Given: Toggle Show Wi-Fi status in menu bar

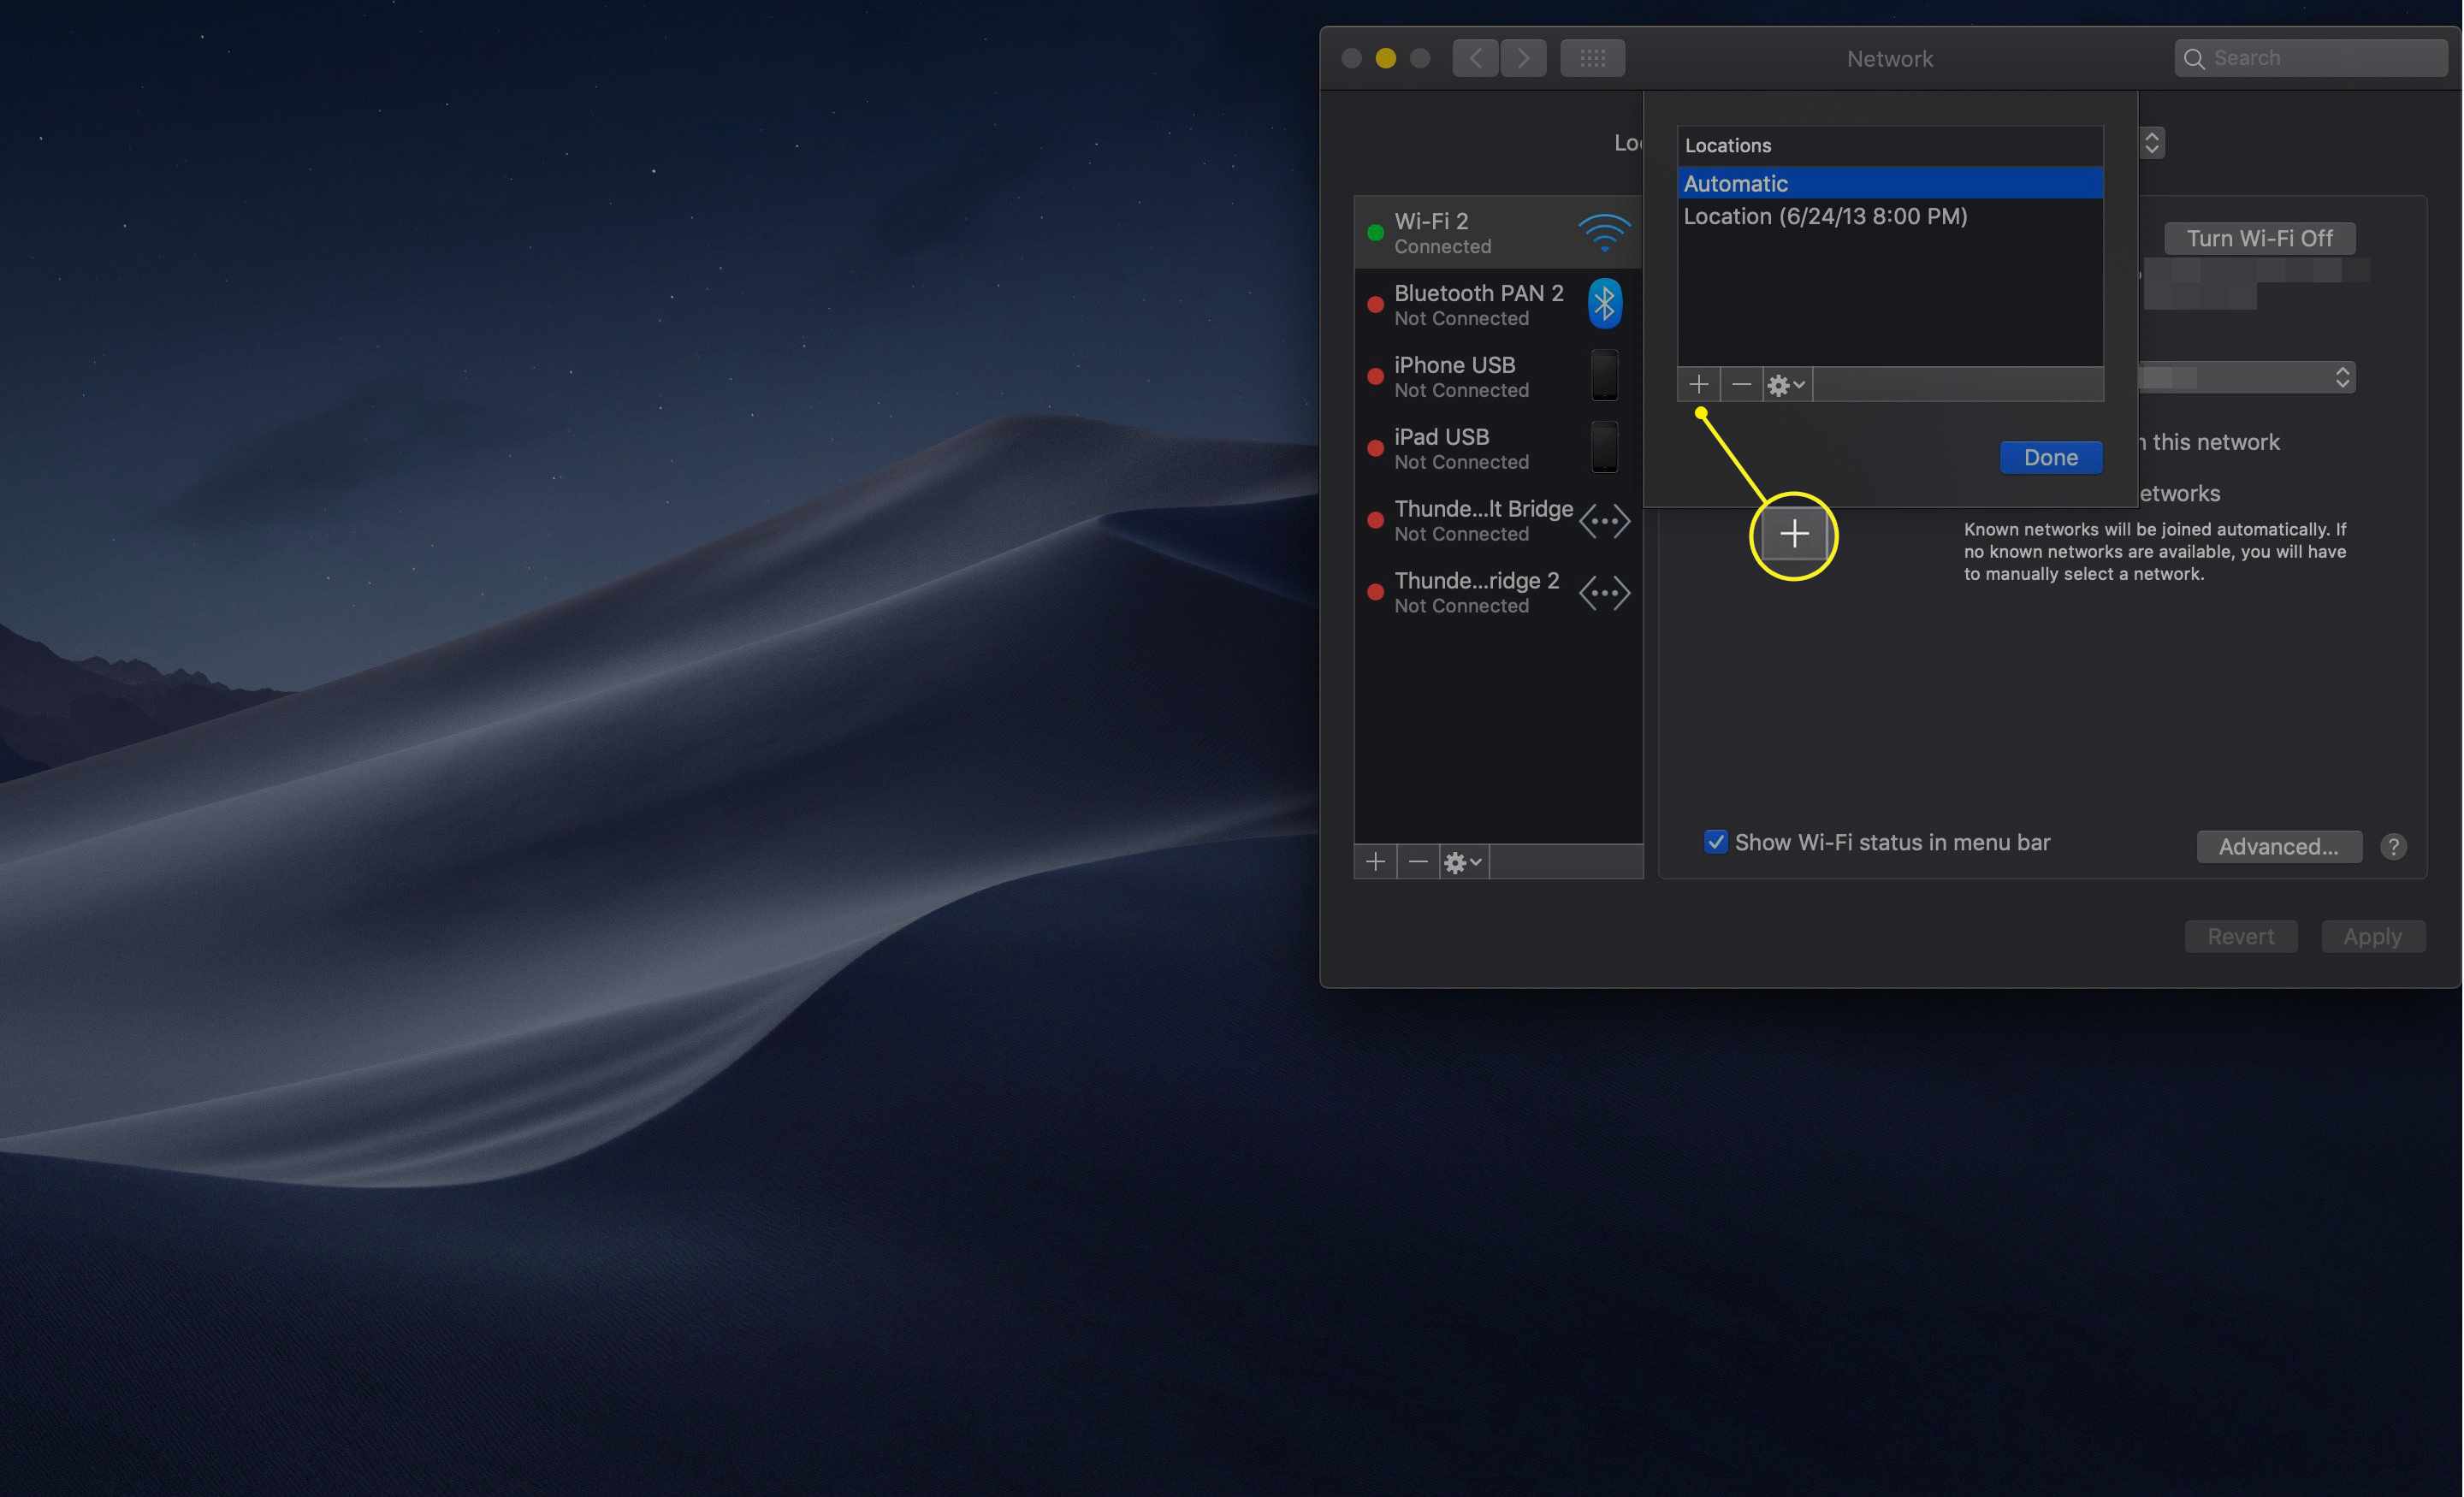Looking at the screenshot, I should tap(1715, 841).
